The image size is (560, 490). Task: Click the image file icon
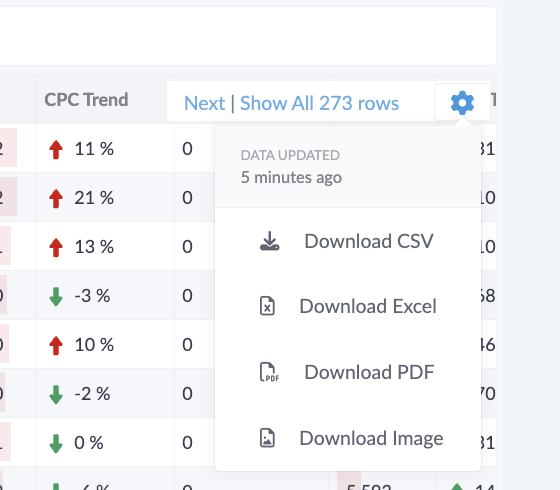(267, 438)
